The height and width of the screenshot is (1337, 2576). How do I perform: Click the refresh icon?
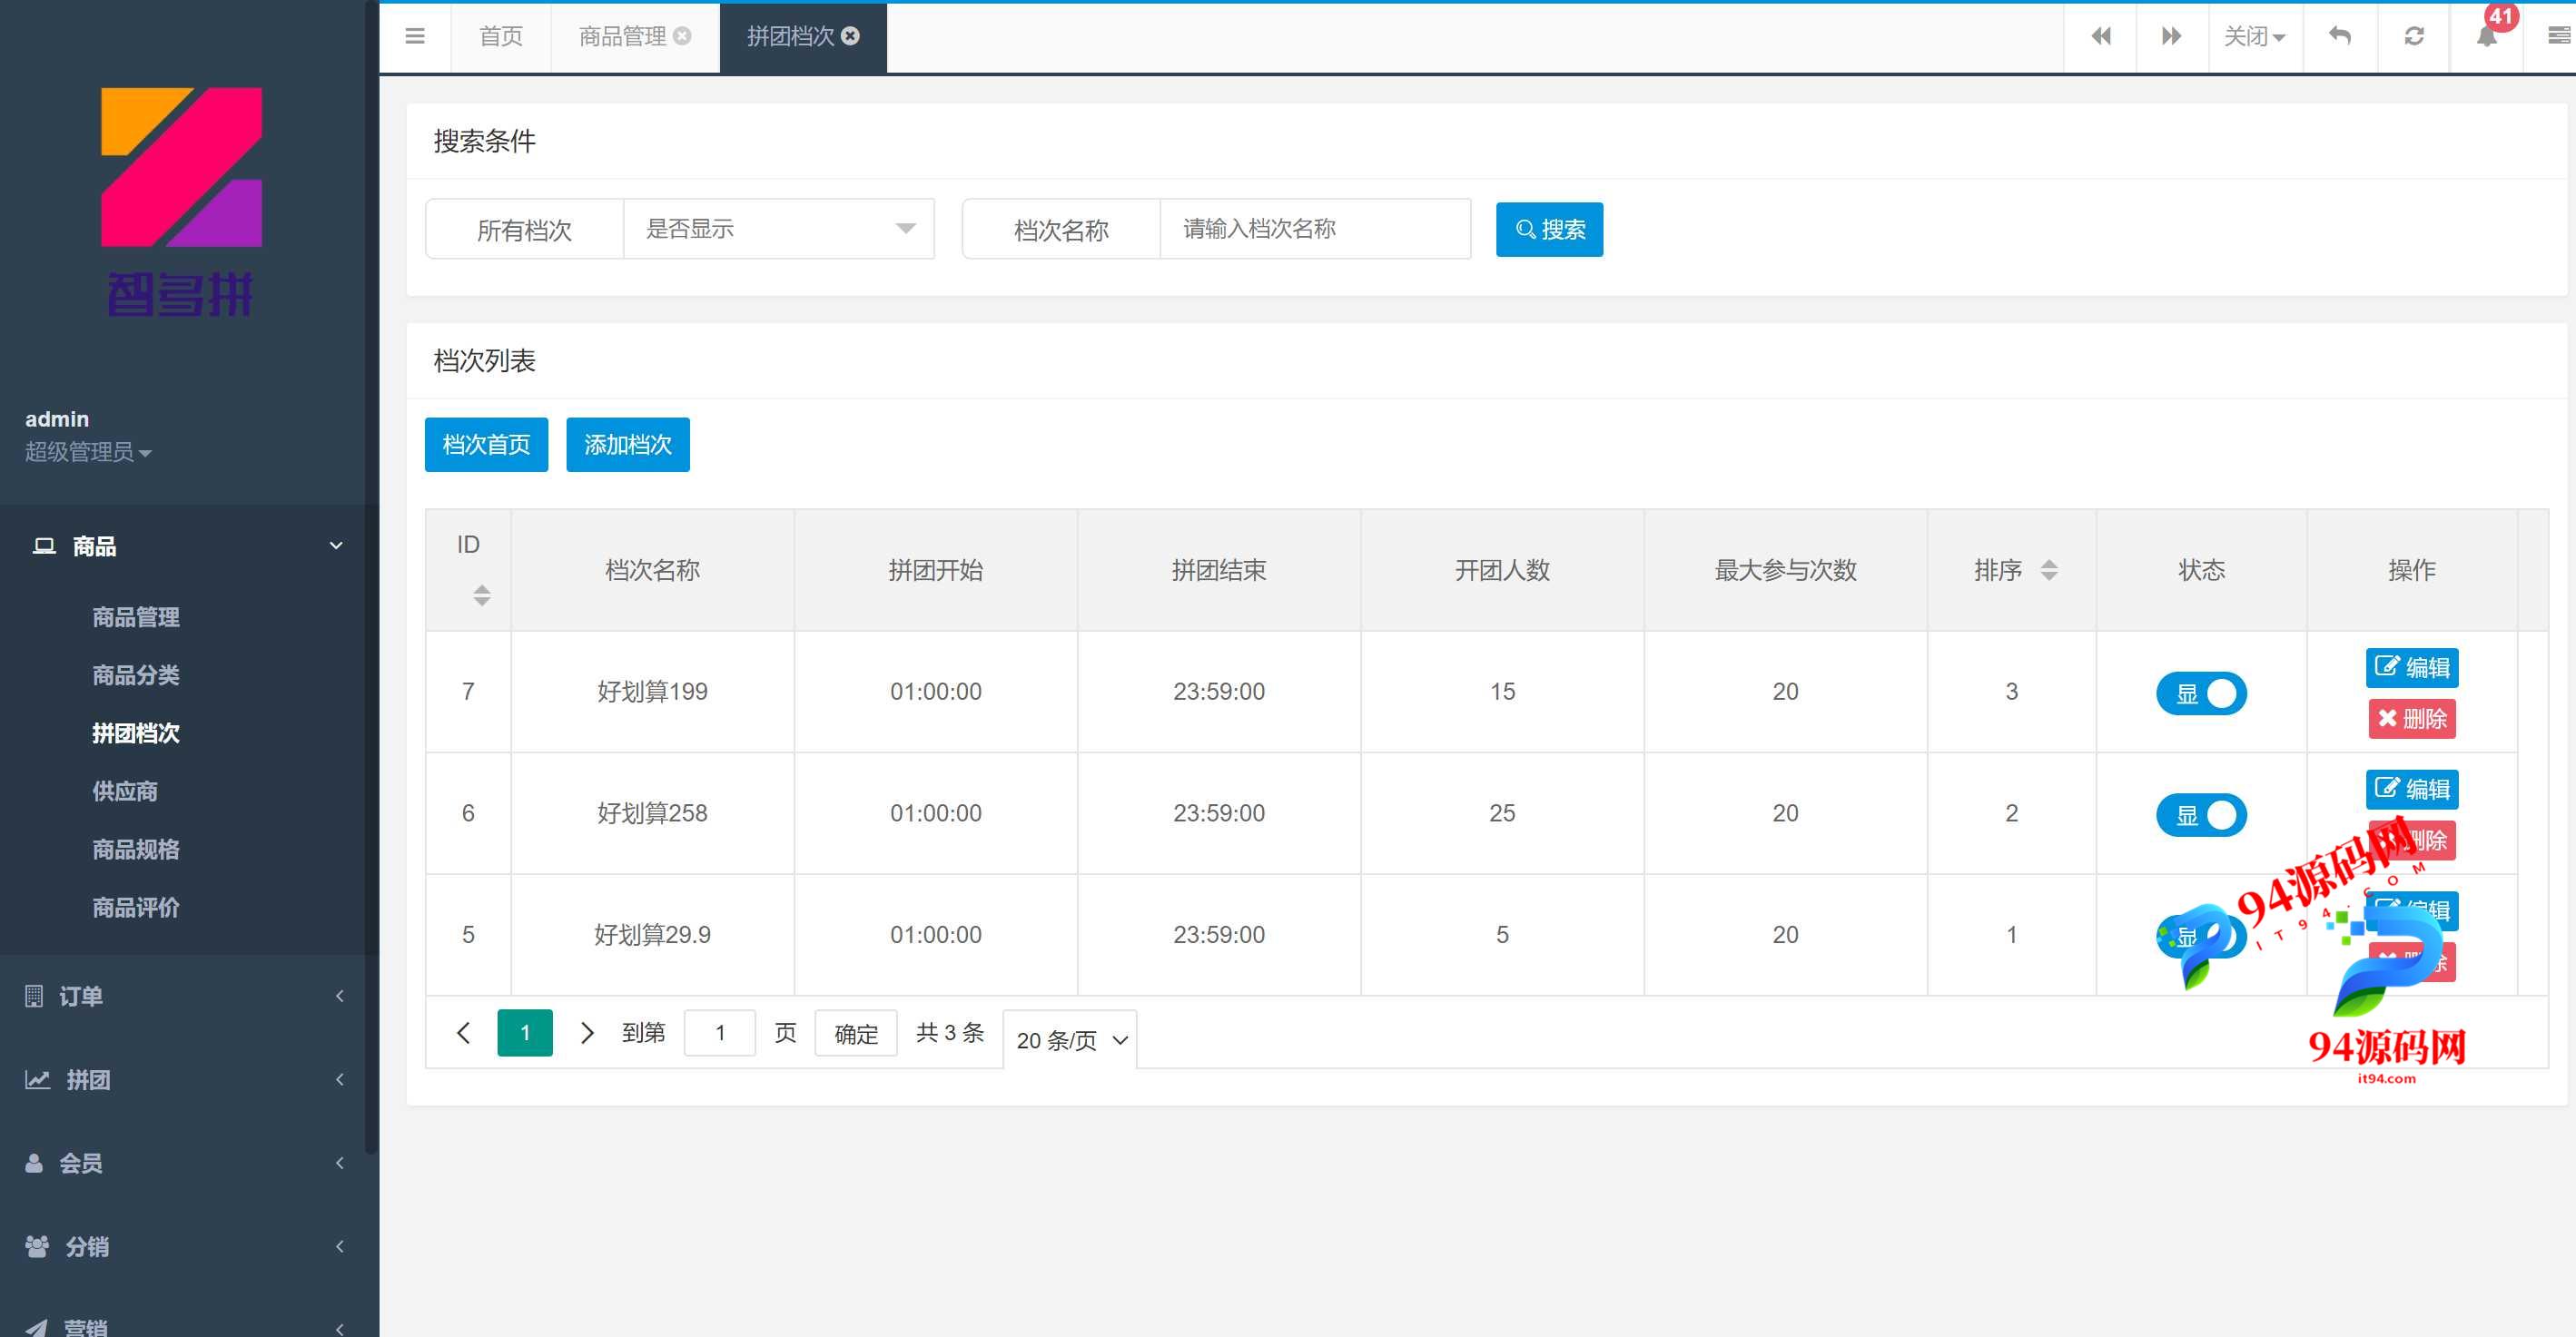click(2414, 36)
